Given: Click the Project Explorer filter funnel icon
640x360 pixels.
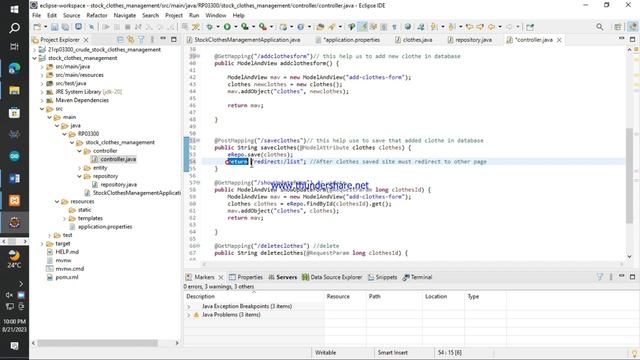Looking at the screenshot, I should [x=141, y=40].
